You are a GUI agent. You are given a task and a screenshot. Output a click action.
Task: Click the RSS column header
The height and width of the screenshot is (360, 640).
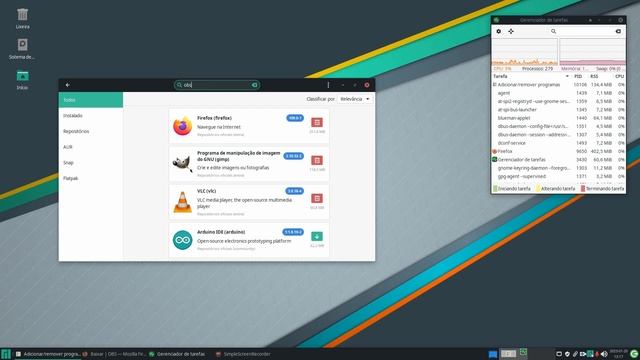click(594, 76)
